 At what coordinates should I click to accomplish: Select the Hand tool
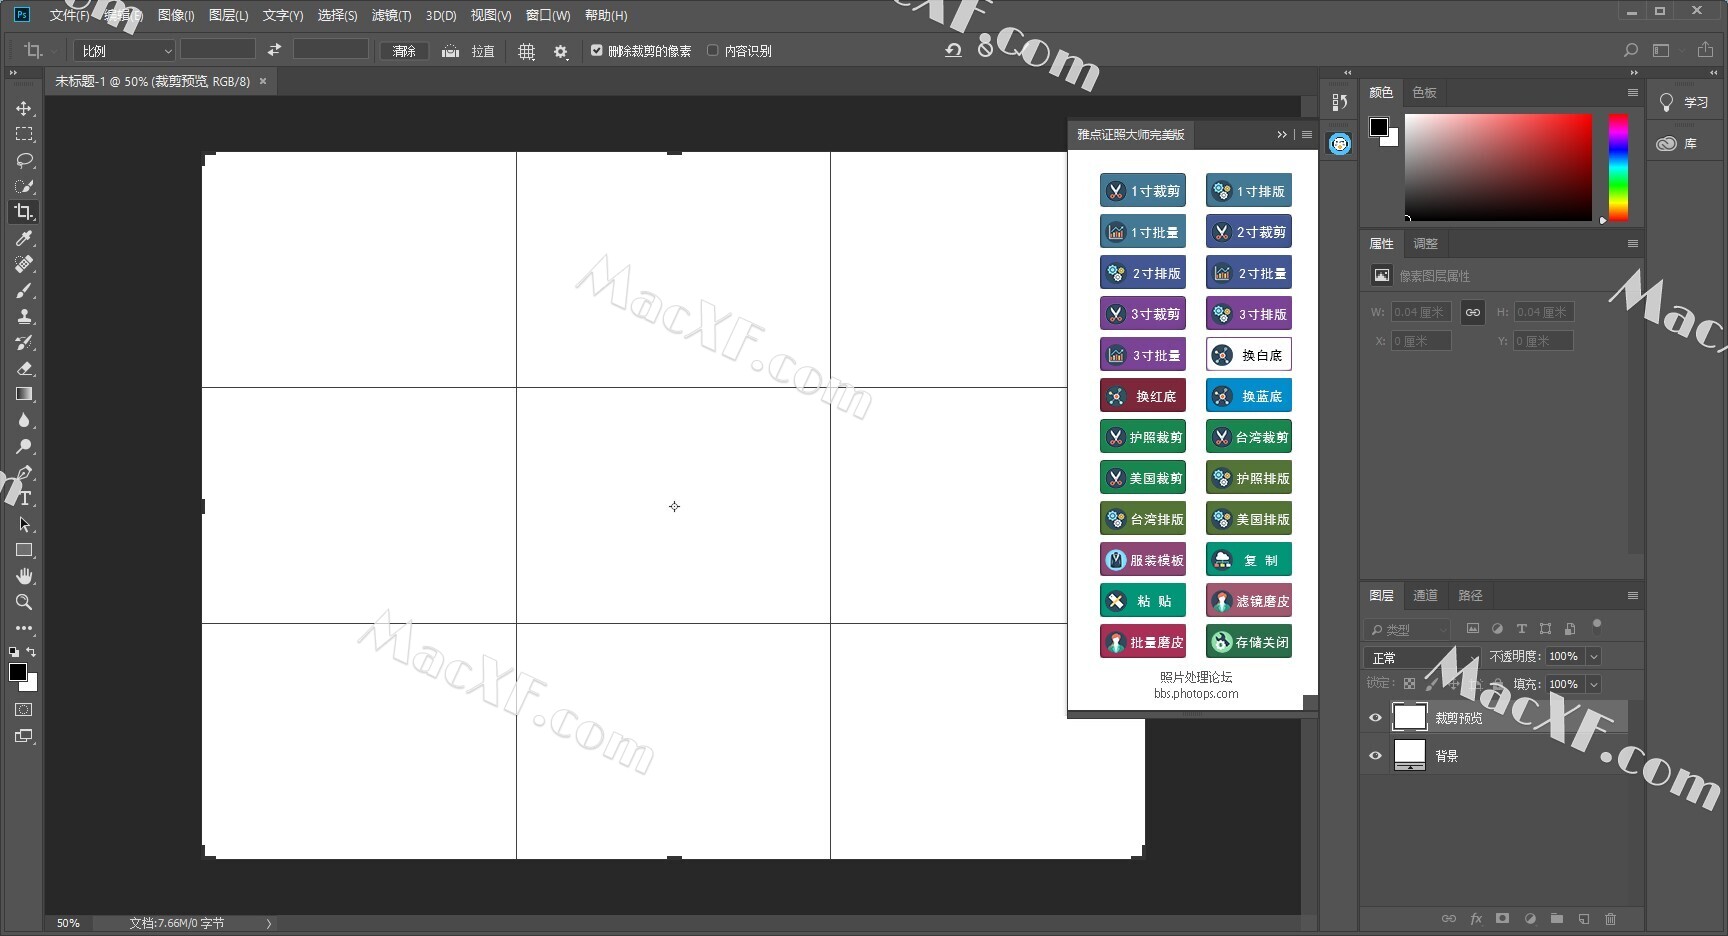pos(24,576)
